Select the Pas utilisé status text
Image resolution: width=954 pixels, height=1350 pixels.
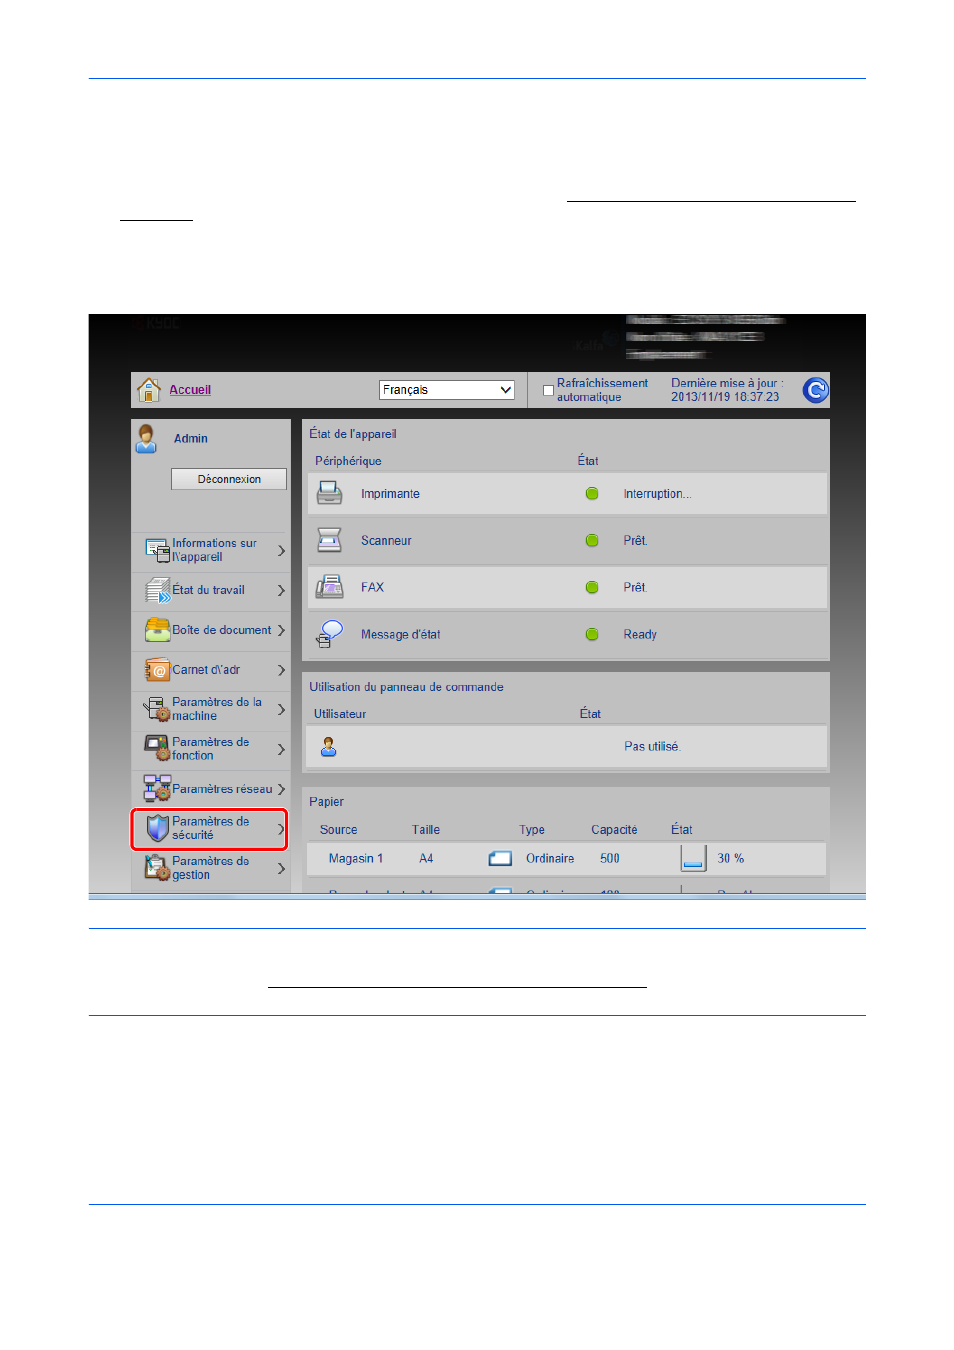tap(652, 747)
